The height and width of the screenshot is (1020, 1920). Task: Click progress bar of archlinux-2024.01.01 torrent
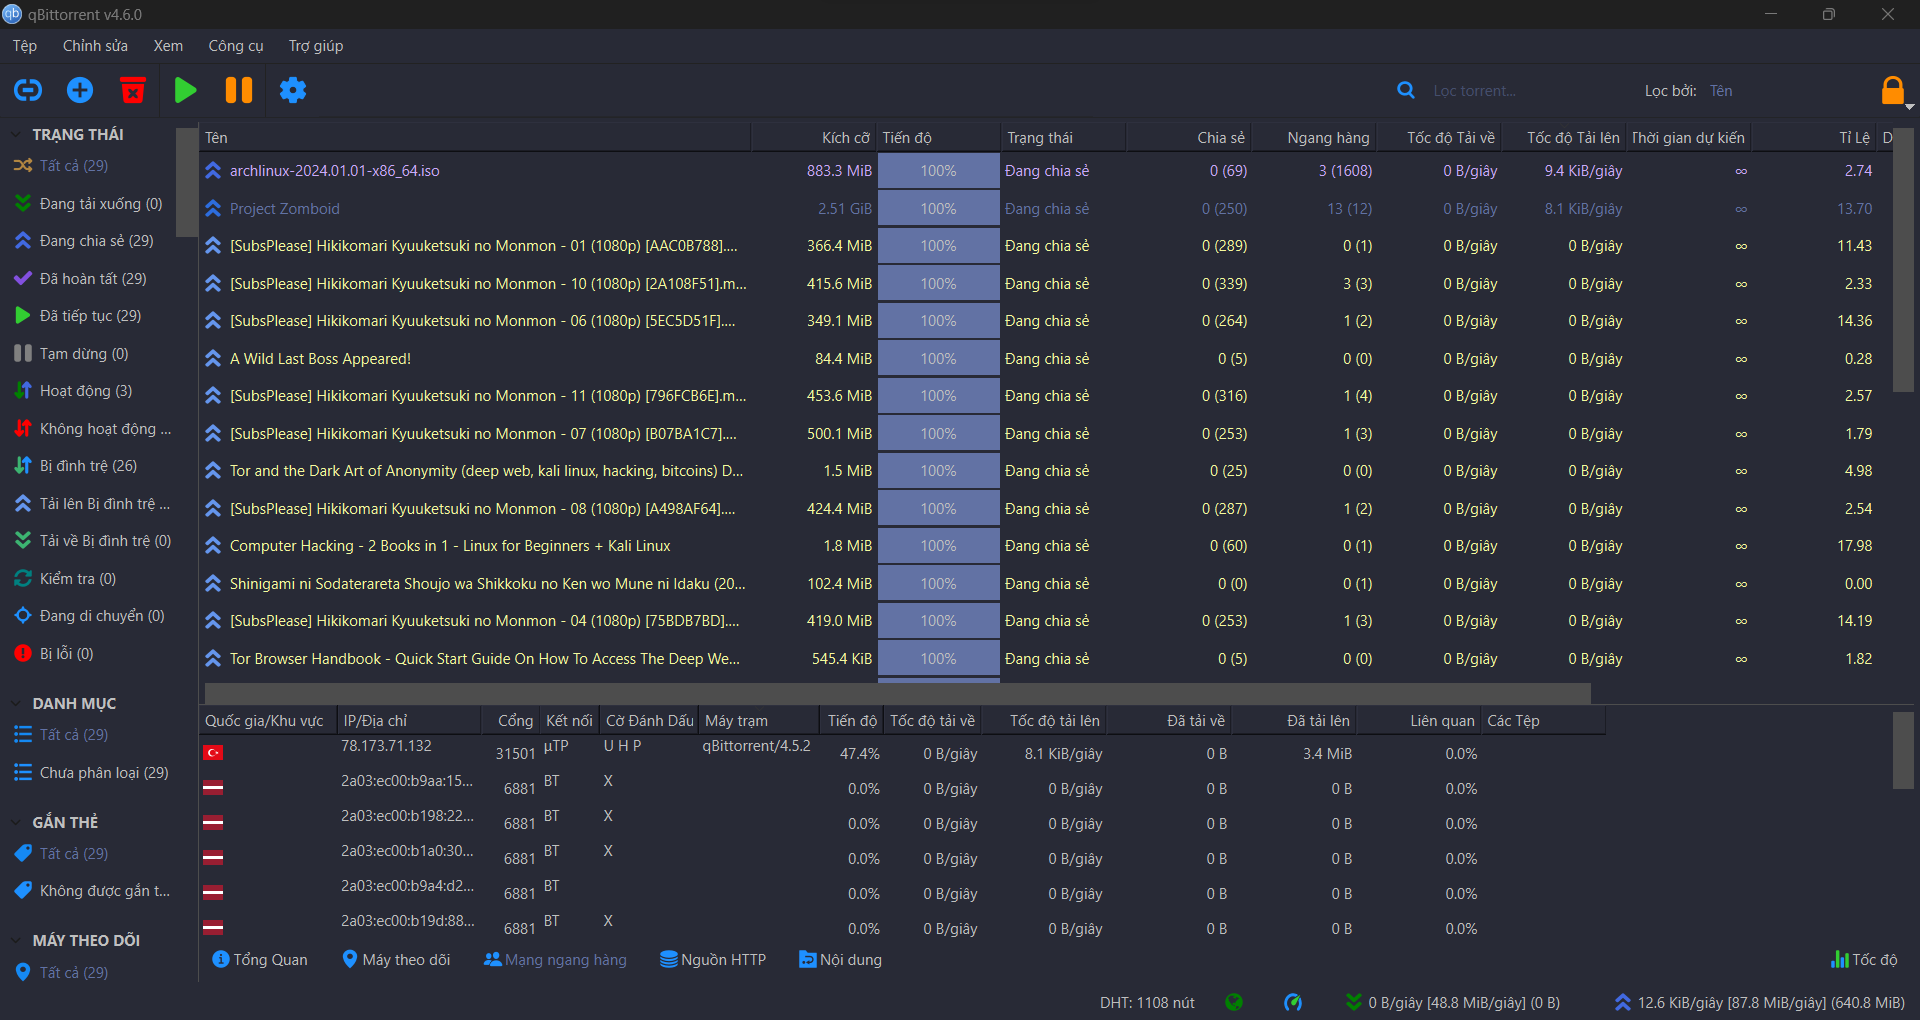(x=938, y=171)
